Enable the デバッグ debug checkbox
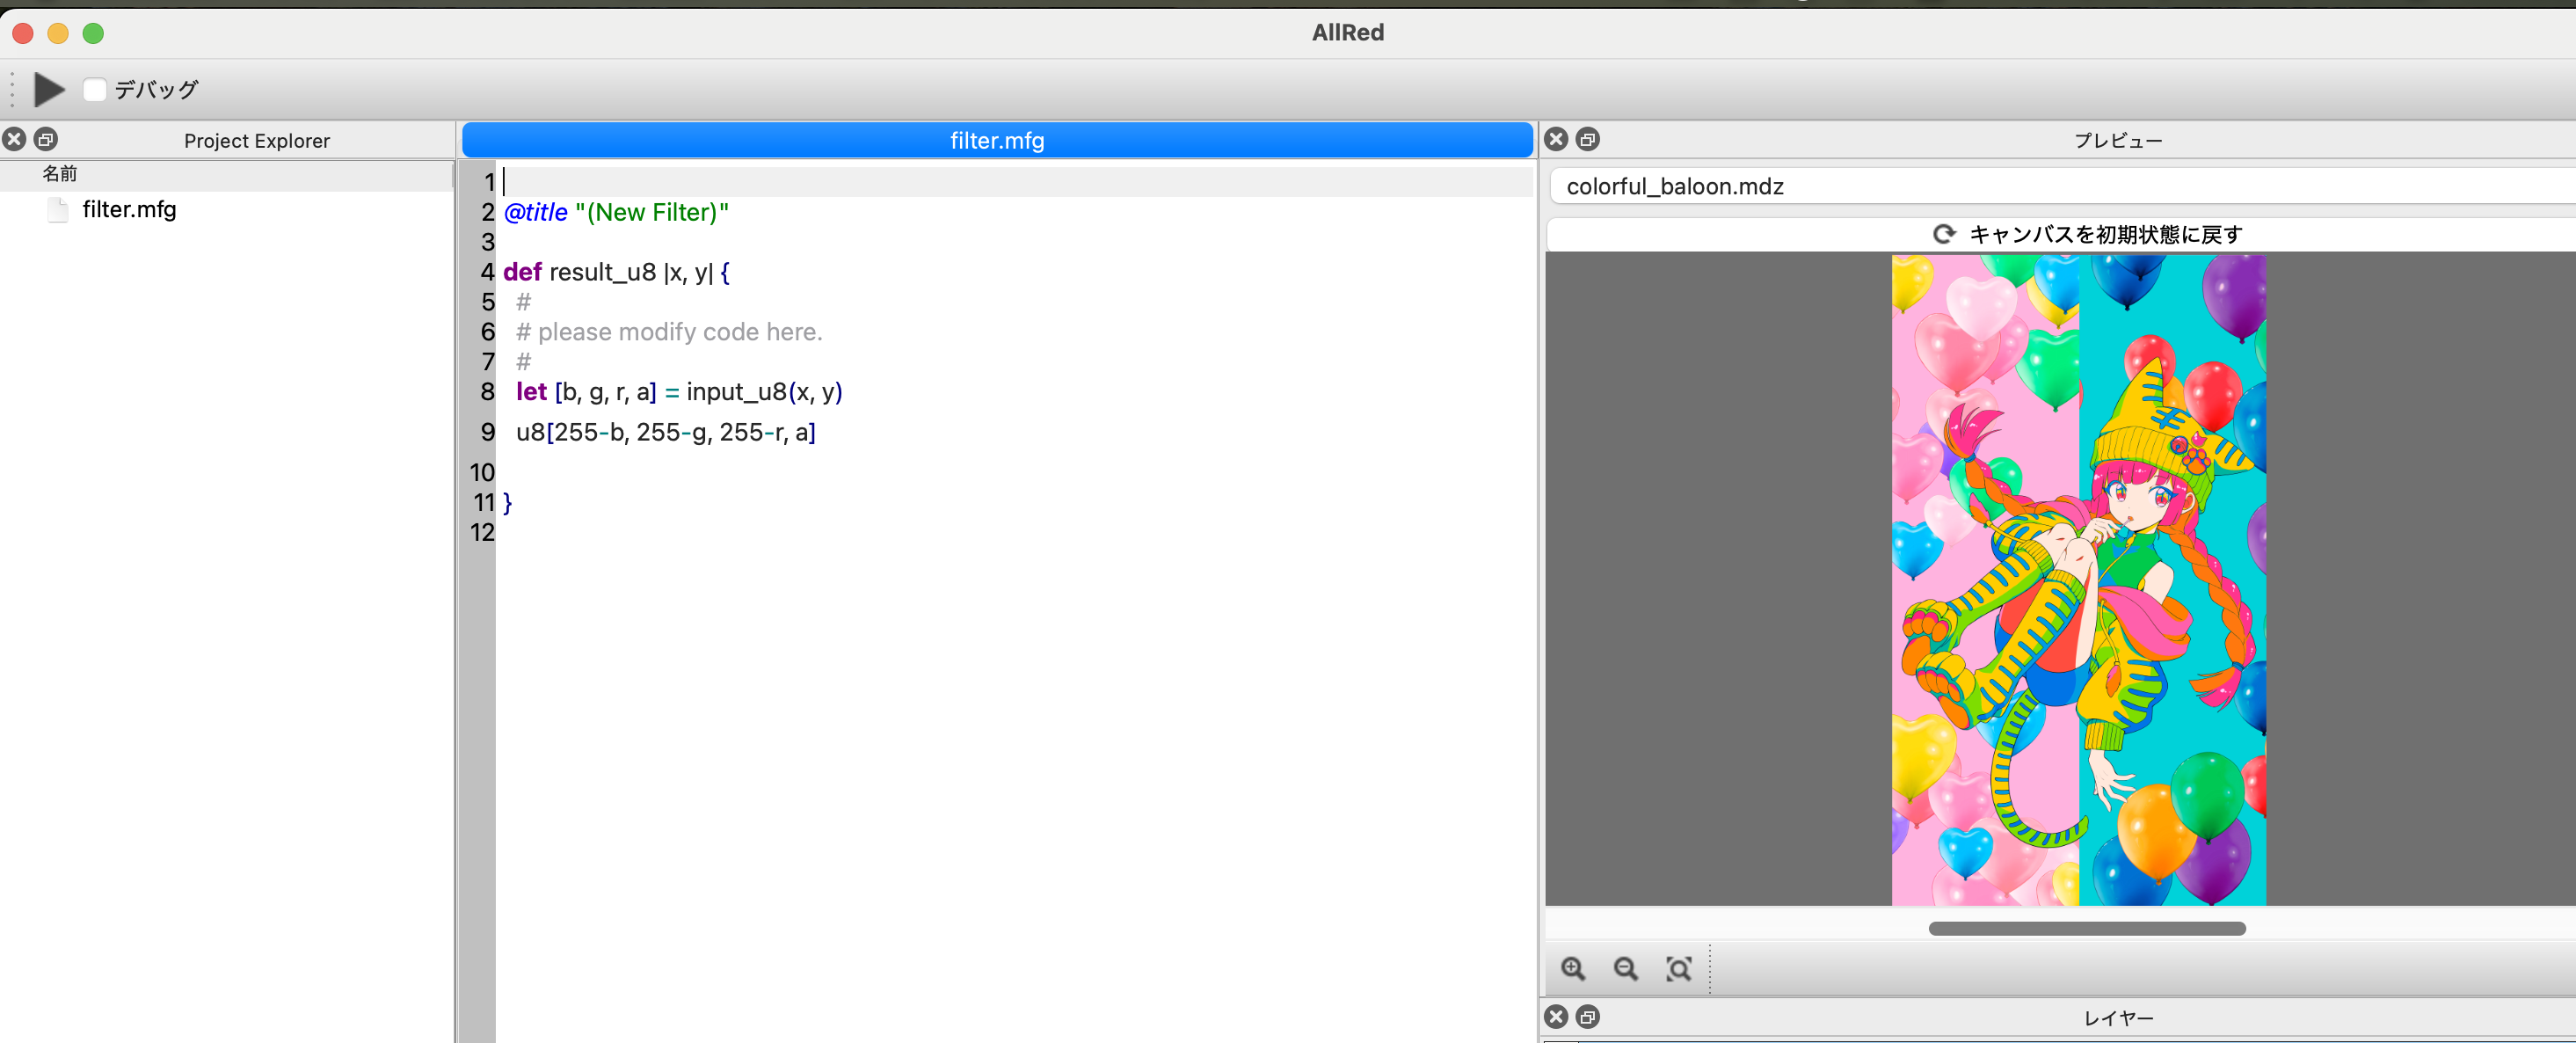Screen dimensions: 2576x1043 pos(95,90)
